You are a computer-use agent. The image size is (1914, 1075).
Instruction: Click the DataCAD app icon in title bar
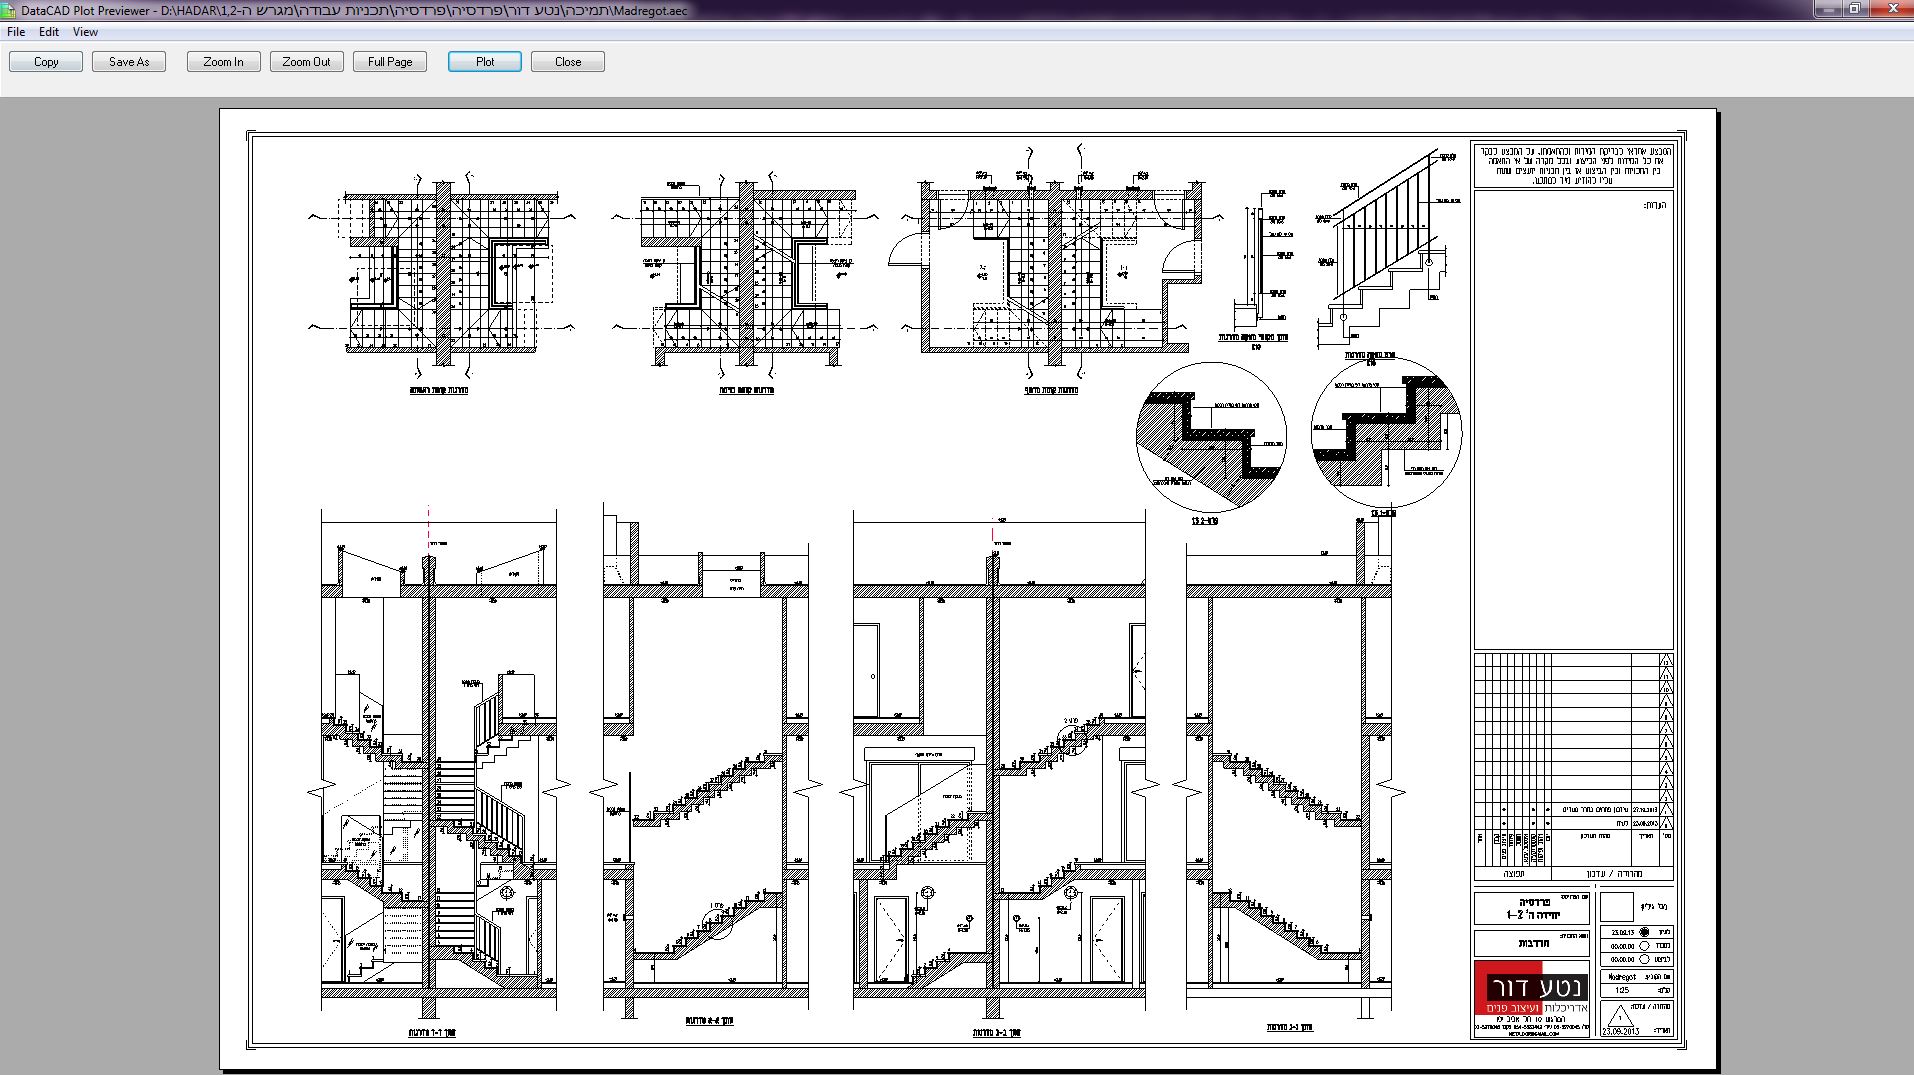pyautogui.click(x=9, y=10)
